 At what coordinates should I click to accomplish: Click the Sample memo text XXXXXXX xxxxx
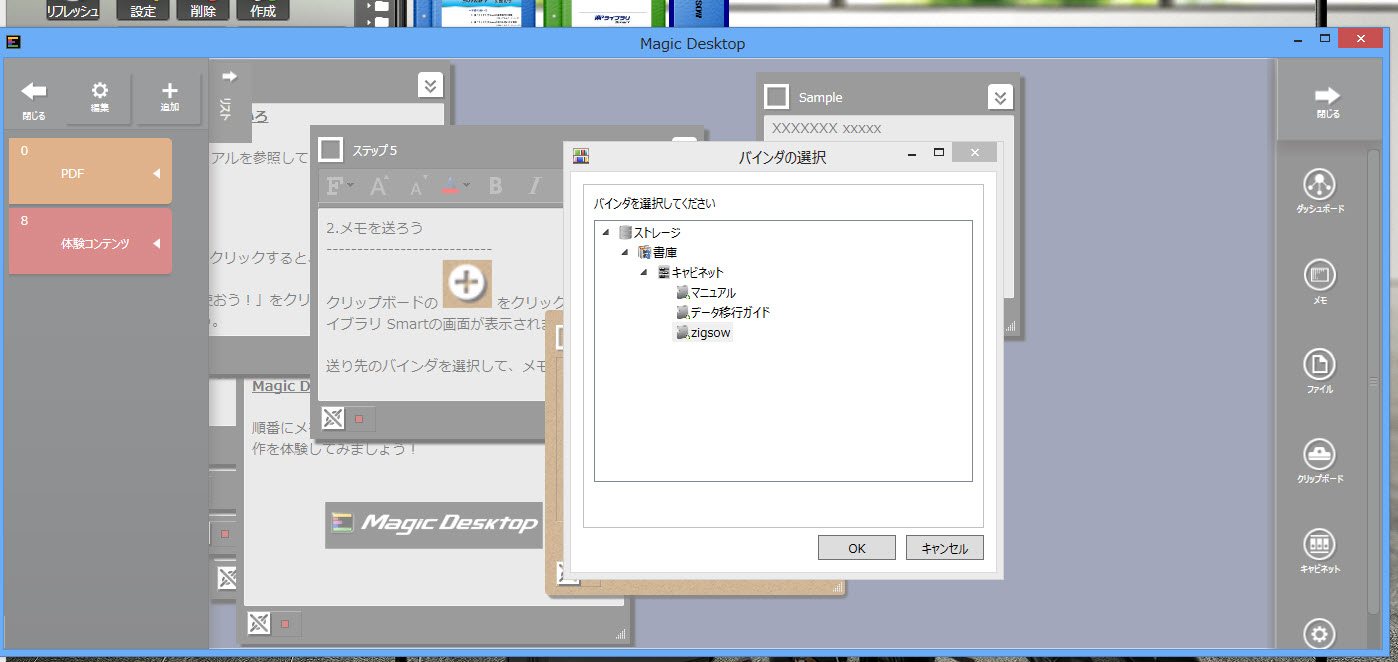pyautogui.click(x=826, y=129)
